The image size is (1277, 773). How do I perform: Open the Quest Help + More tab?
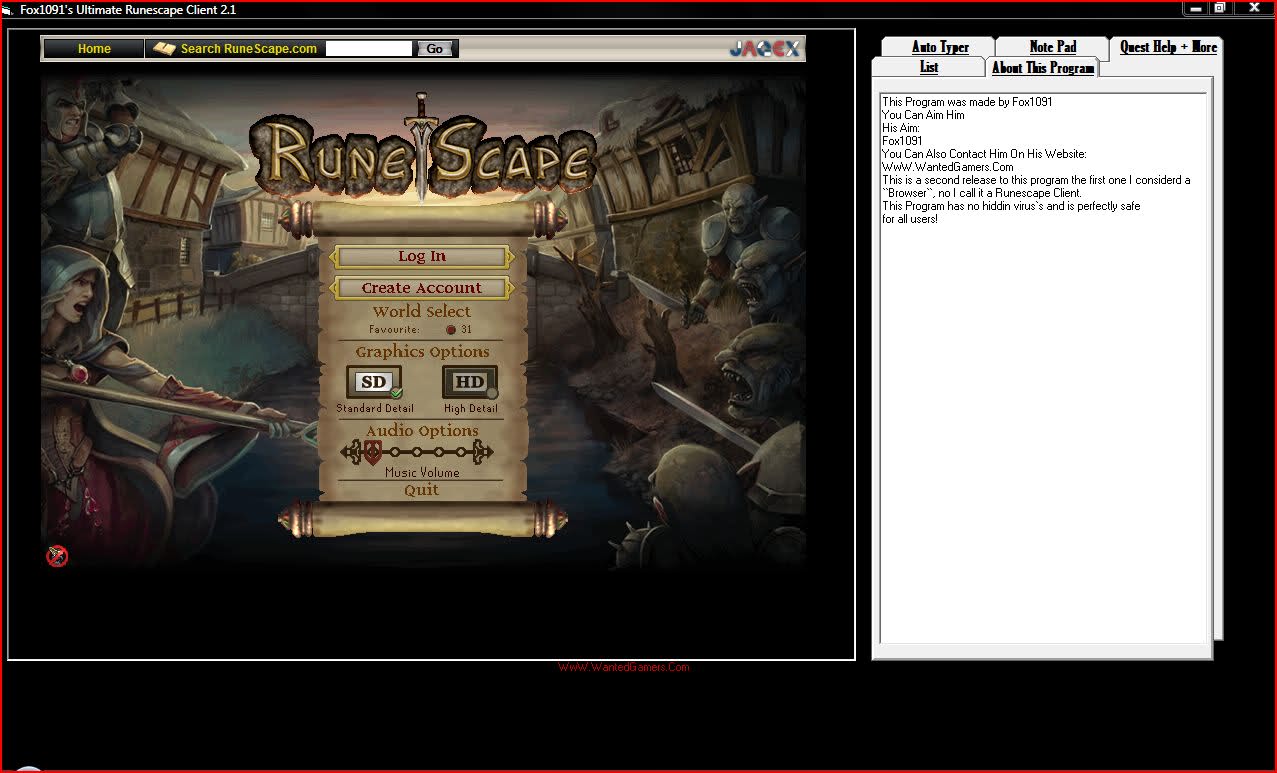pos(1168,47)
